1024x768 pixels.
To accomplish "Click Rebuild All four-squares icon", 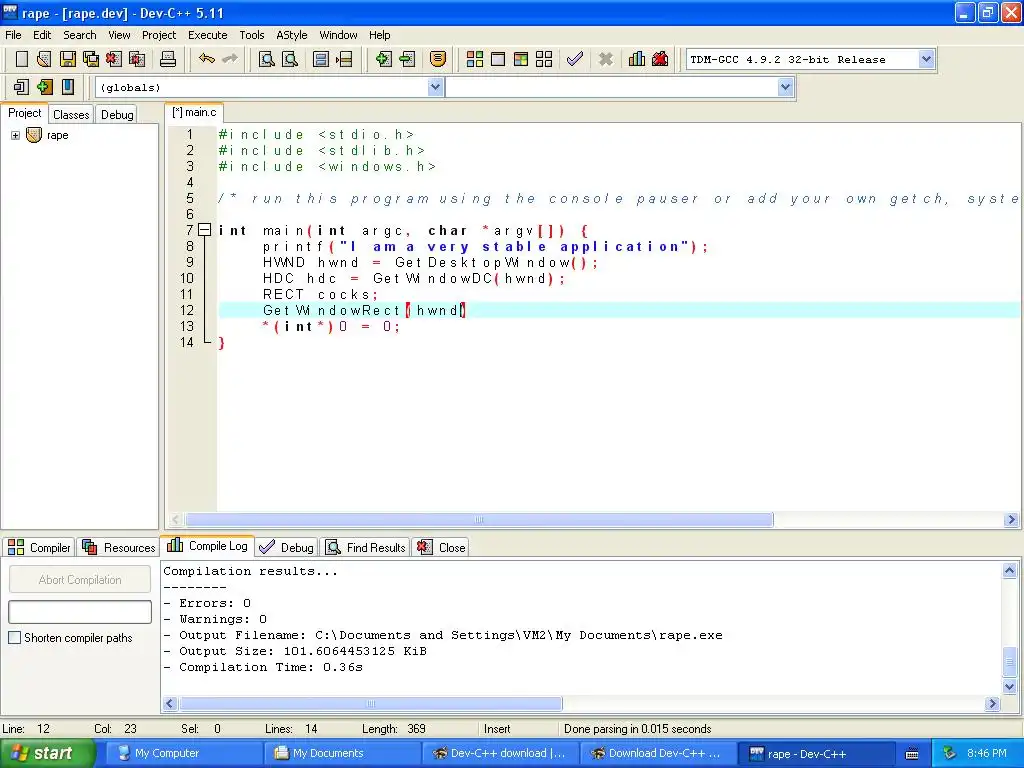I will (x=544, y=59).
